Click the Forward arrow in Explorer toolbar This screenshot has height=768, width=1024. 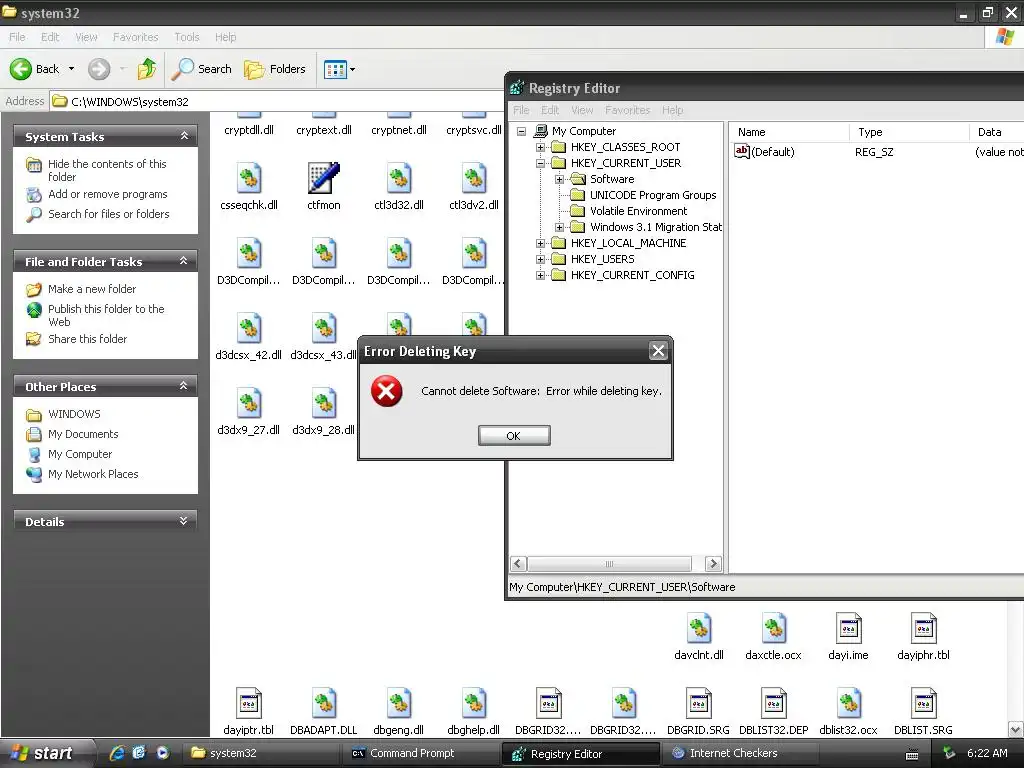(99, 69)
